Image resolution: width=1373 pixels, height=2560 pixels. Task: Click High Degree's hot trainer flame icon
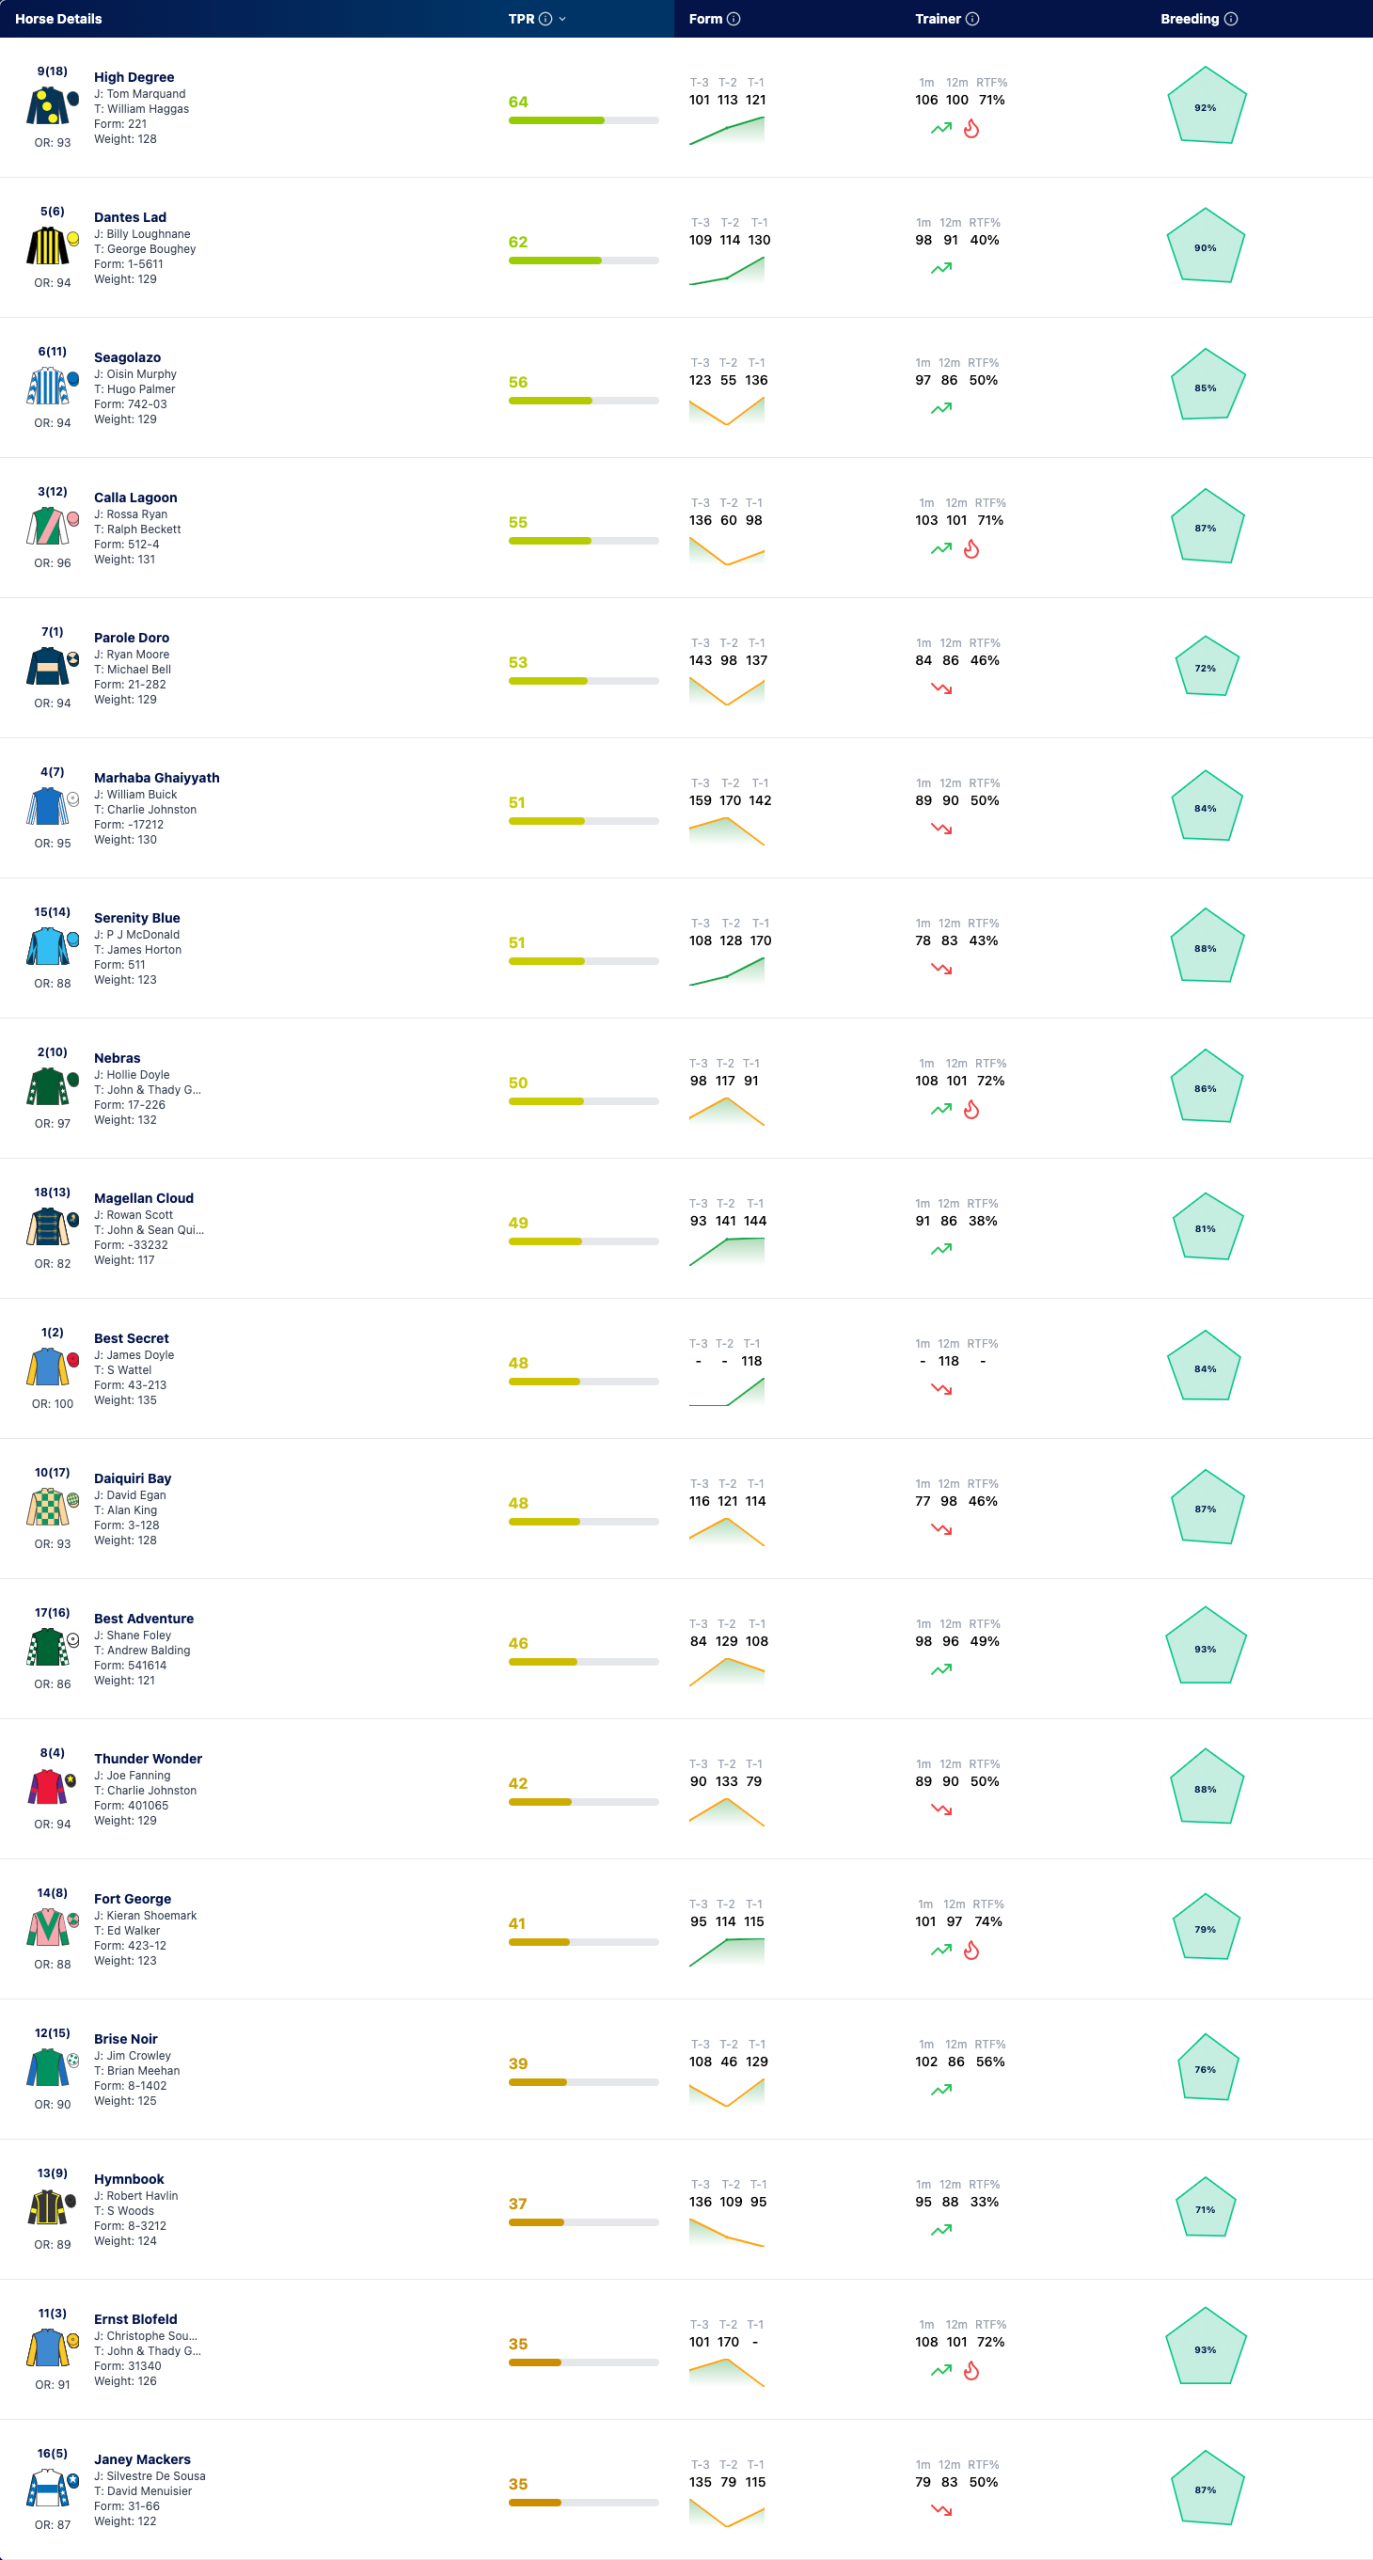tap(971, 128)
